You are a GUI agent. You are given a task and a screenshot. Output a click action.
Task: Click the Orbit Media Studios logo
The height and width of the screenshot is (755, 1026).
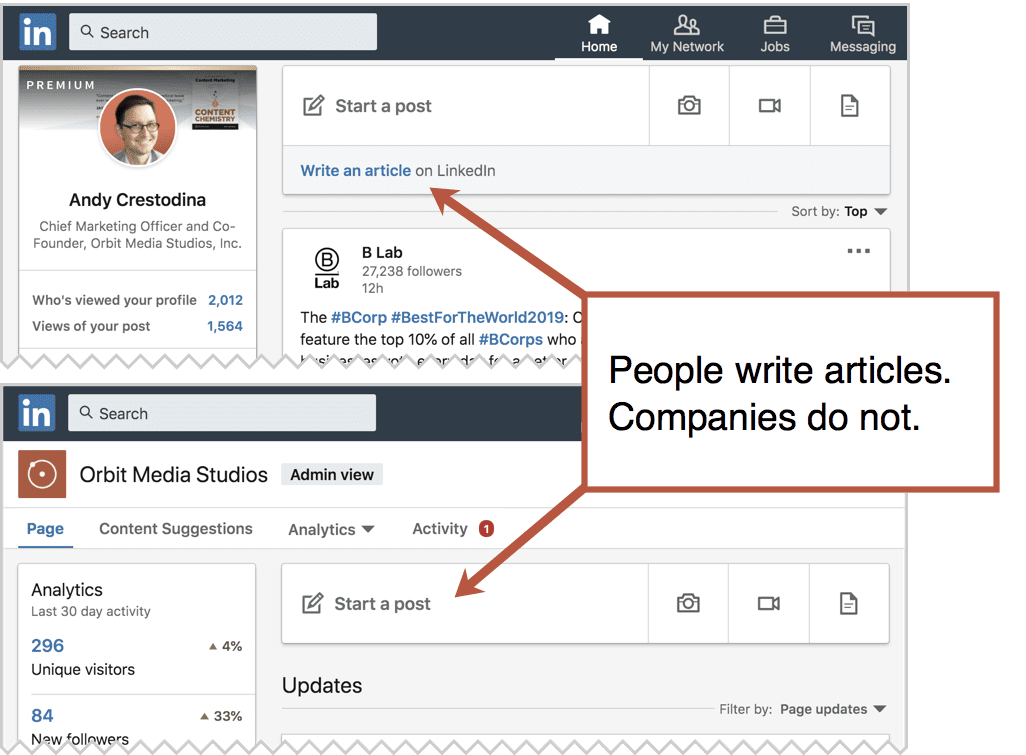(x=42, y=474)
